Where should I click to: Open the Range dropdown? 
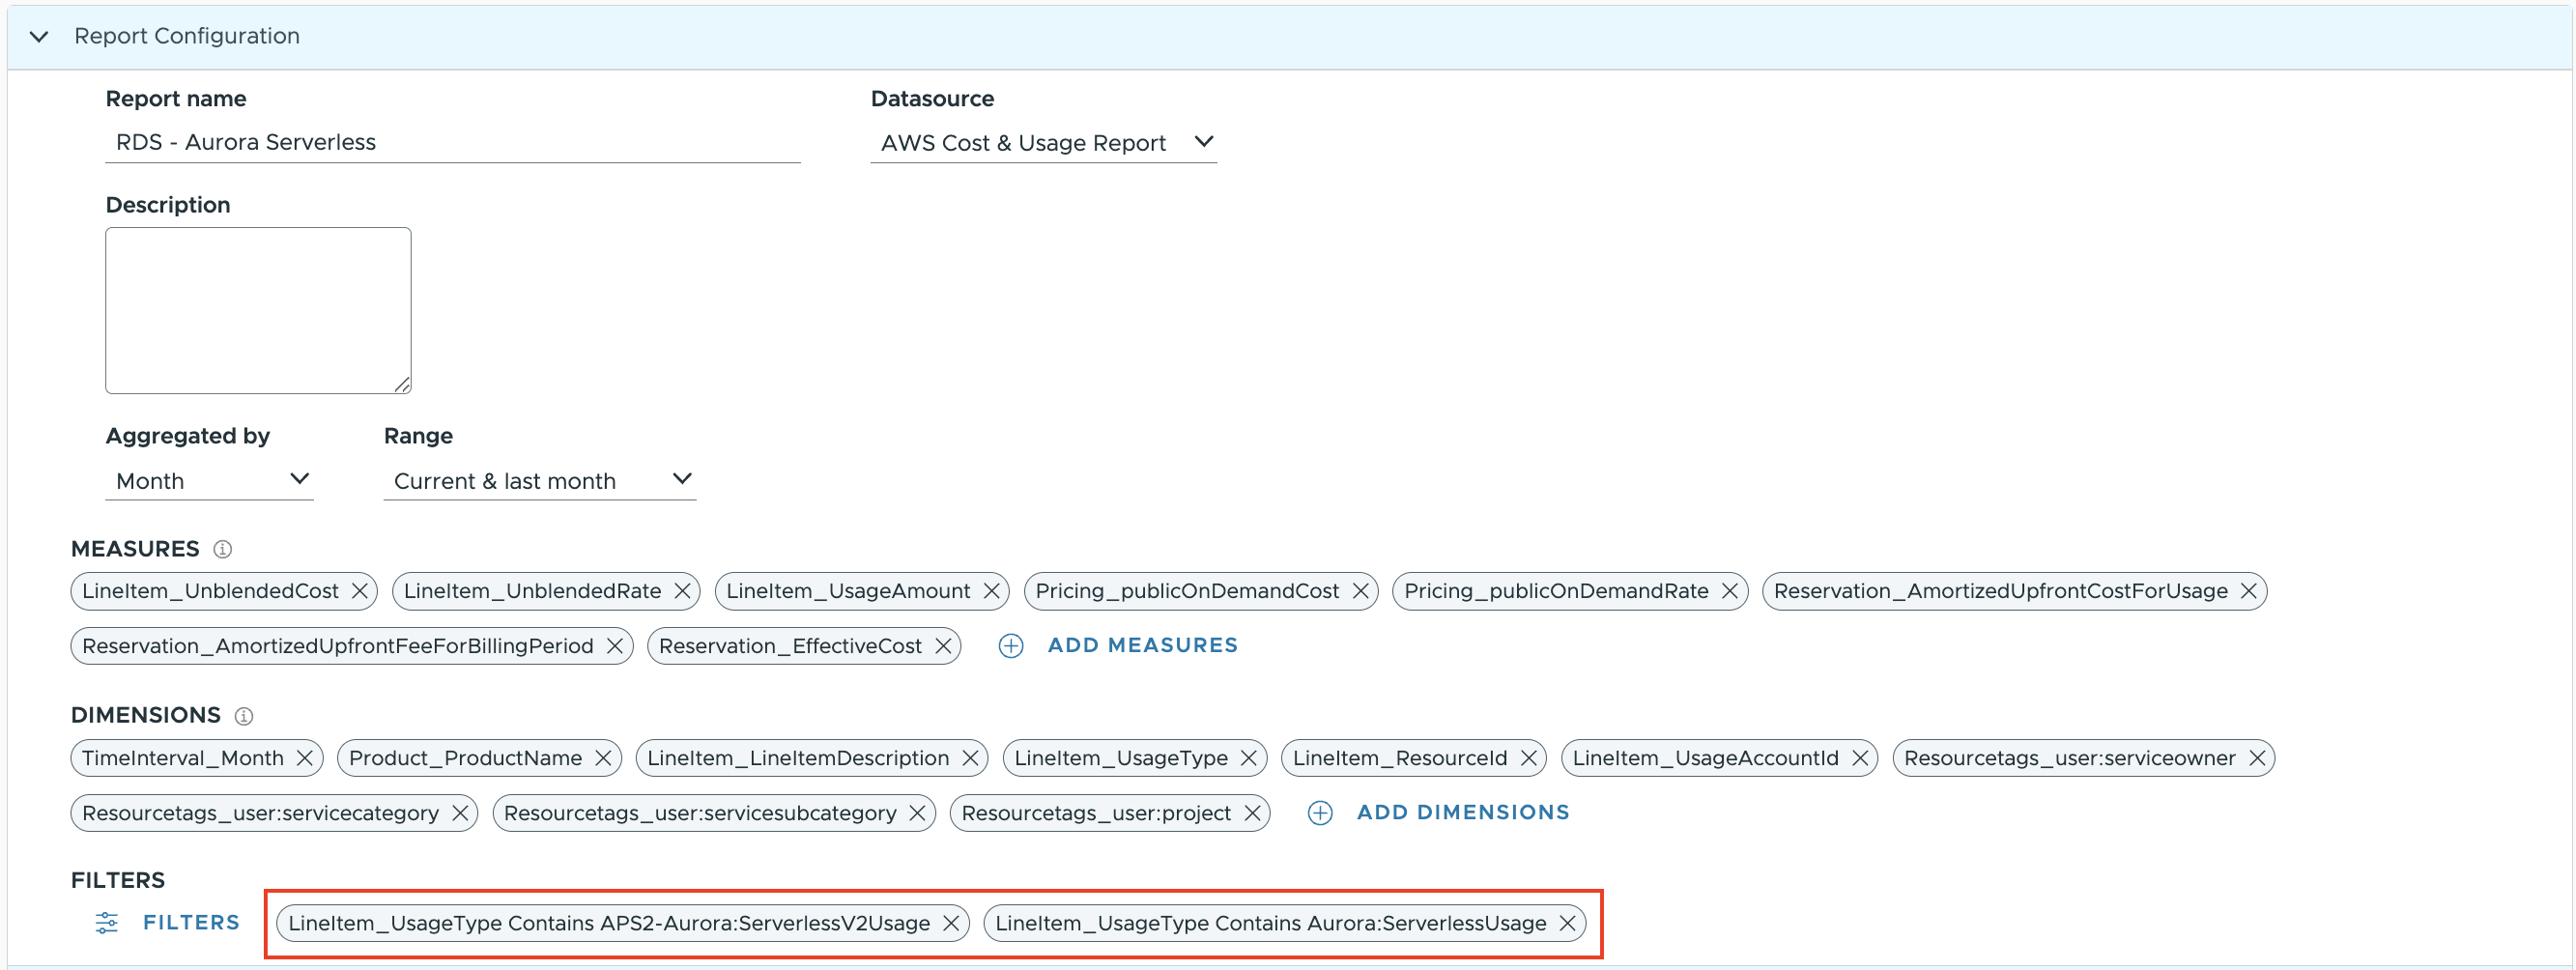tap(539, 481)
